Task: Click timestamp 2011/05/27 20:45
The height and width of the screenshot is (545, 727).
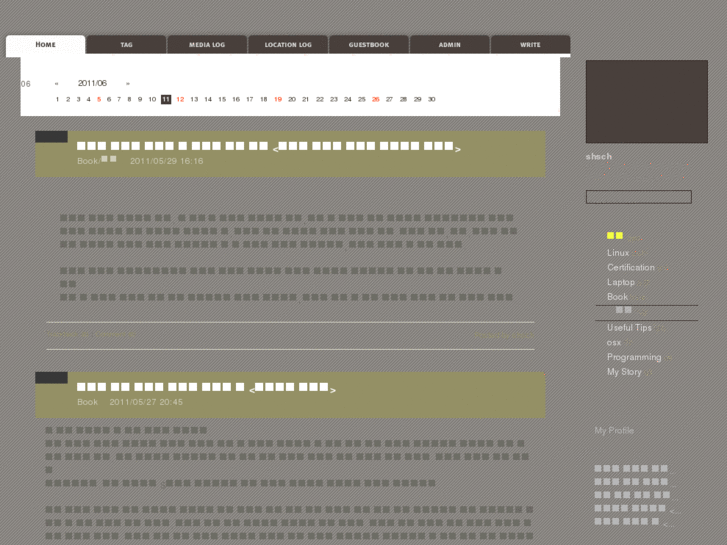Action: tap(146, 402)
